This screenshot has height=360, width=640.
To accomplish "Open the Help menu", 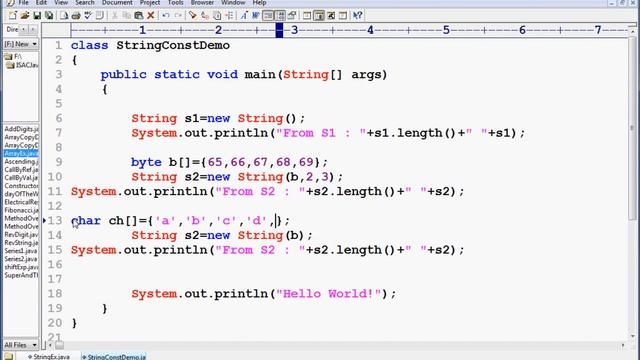I will click(259, 2).
